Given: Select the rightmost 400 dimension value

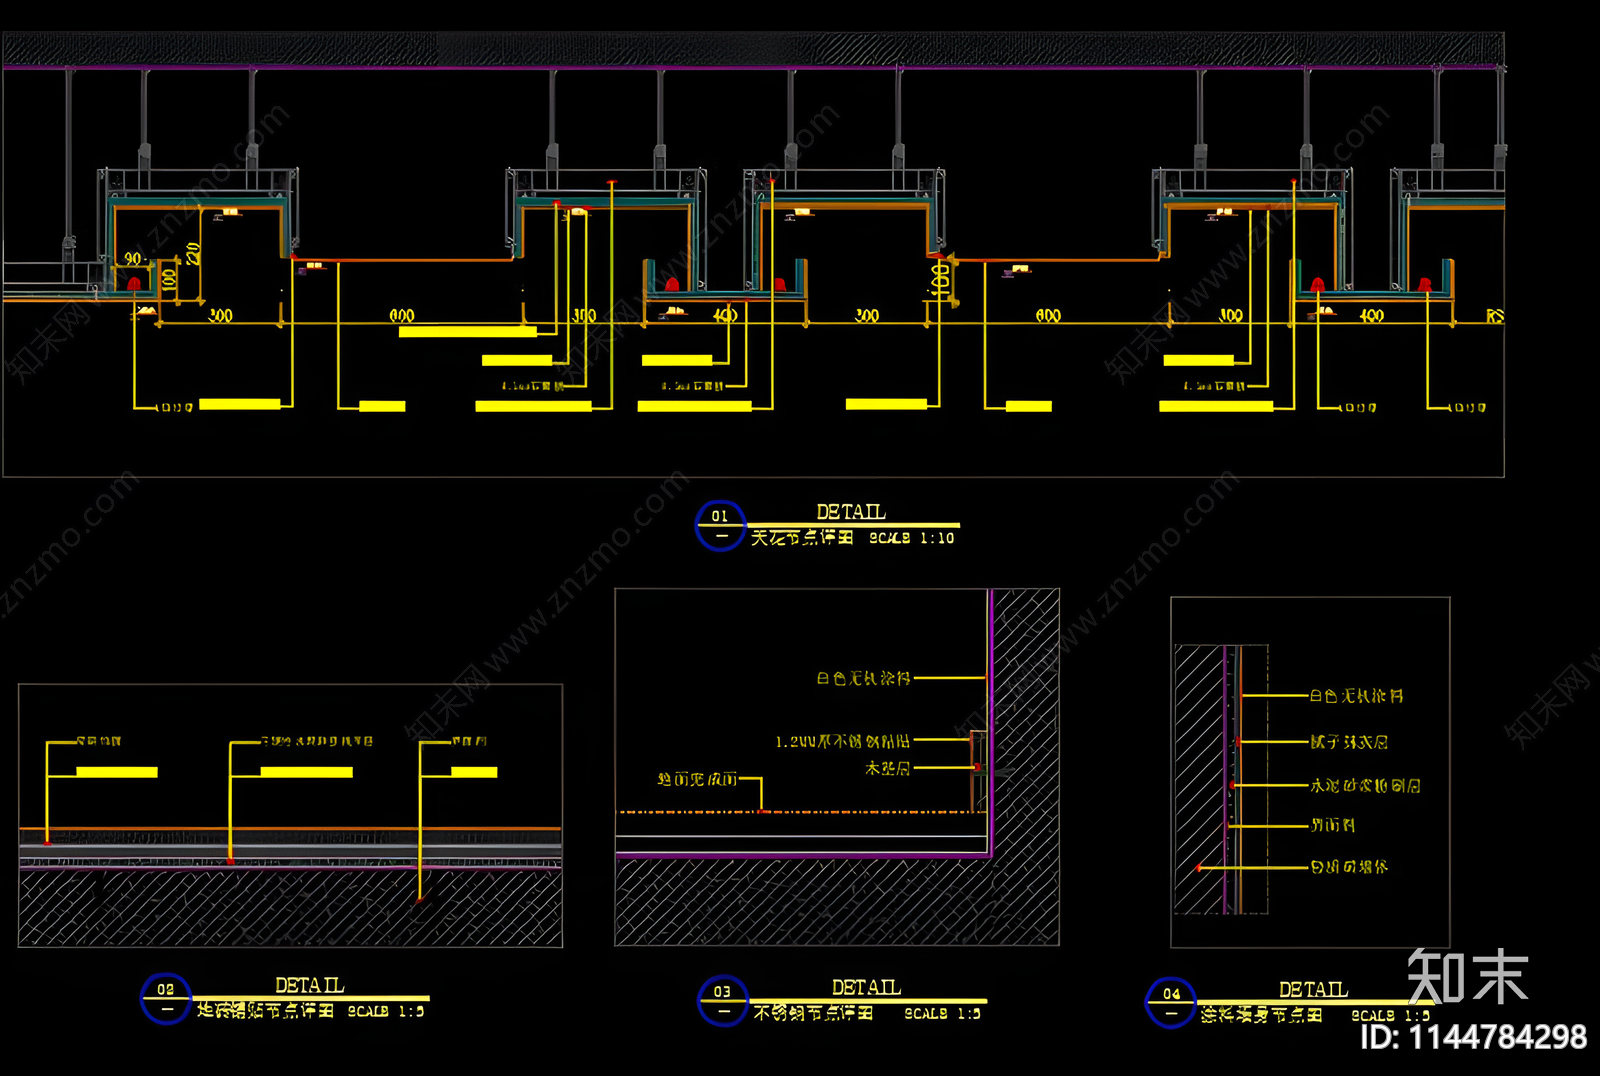Looking at the screenshot, I should pos(1371,316).
